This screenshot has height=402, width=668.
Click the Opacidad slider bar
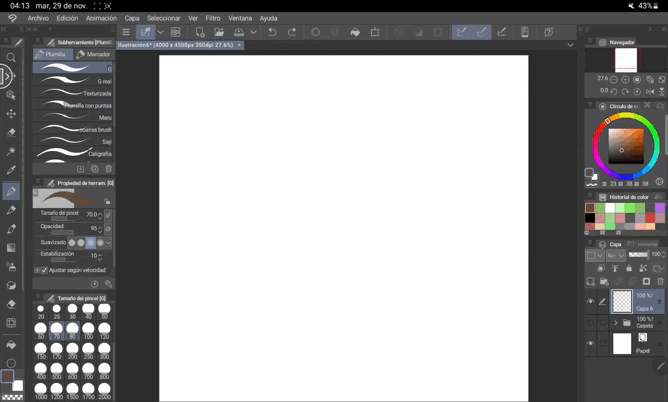63,233
